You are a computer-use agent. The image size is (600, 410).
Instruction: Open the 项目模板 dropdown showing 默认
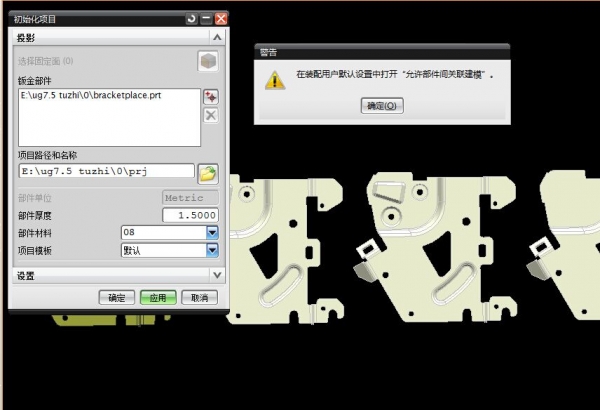(x=212, y=250)
